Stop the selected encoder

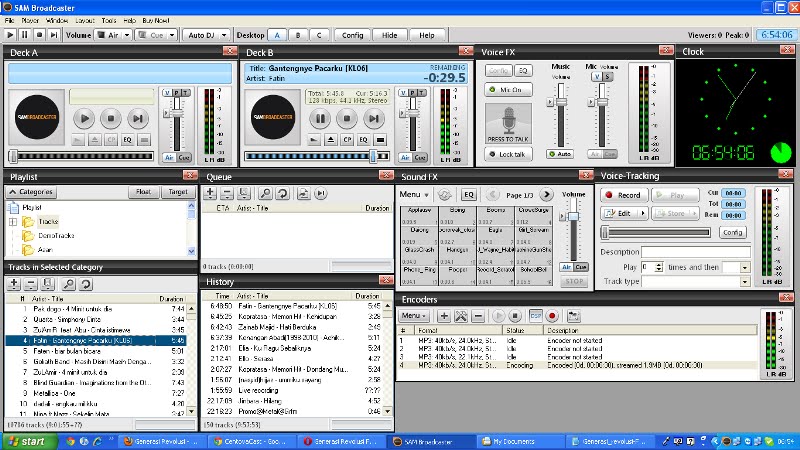(x=515, y=316)
